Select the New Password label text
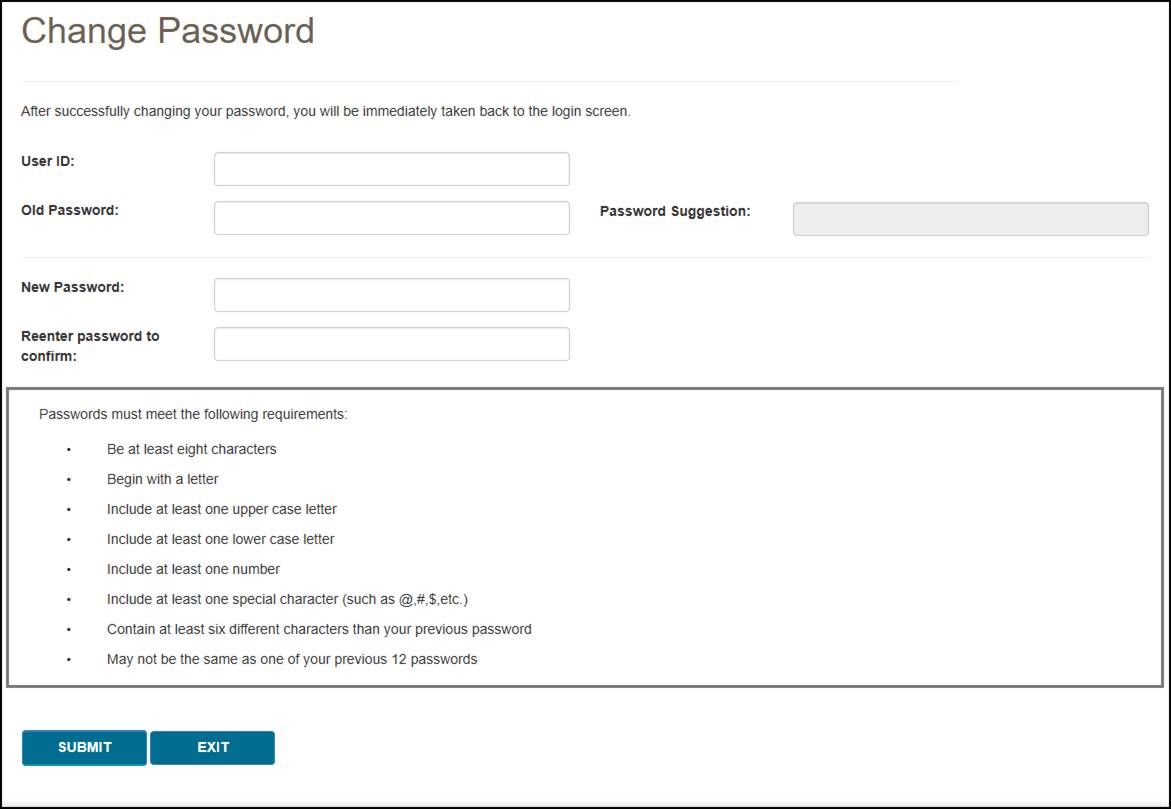The height and width of the screenshot is (809, 1171). pos(70,286)
